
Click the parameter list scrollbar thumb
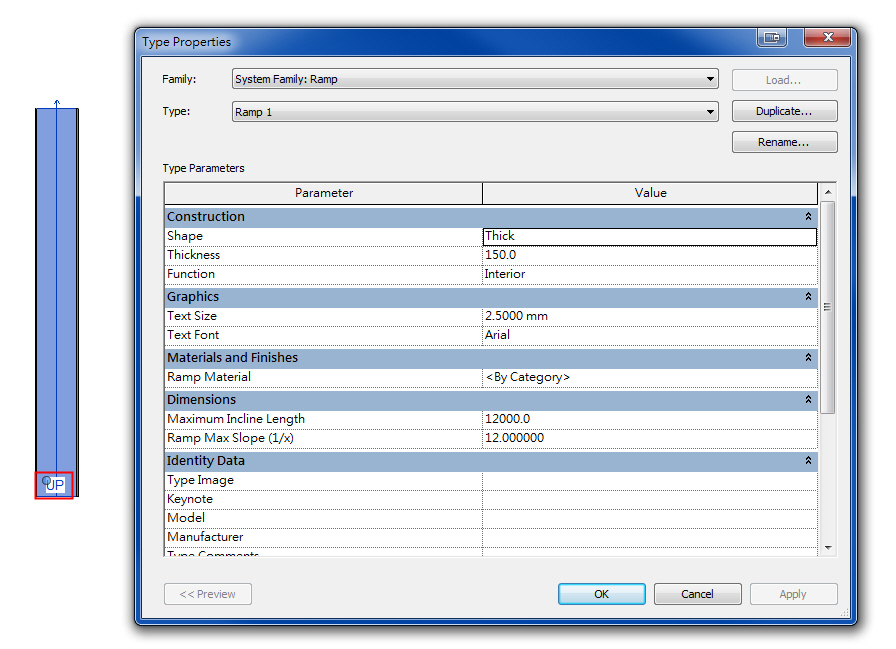click(827, 307)
